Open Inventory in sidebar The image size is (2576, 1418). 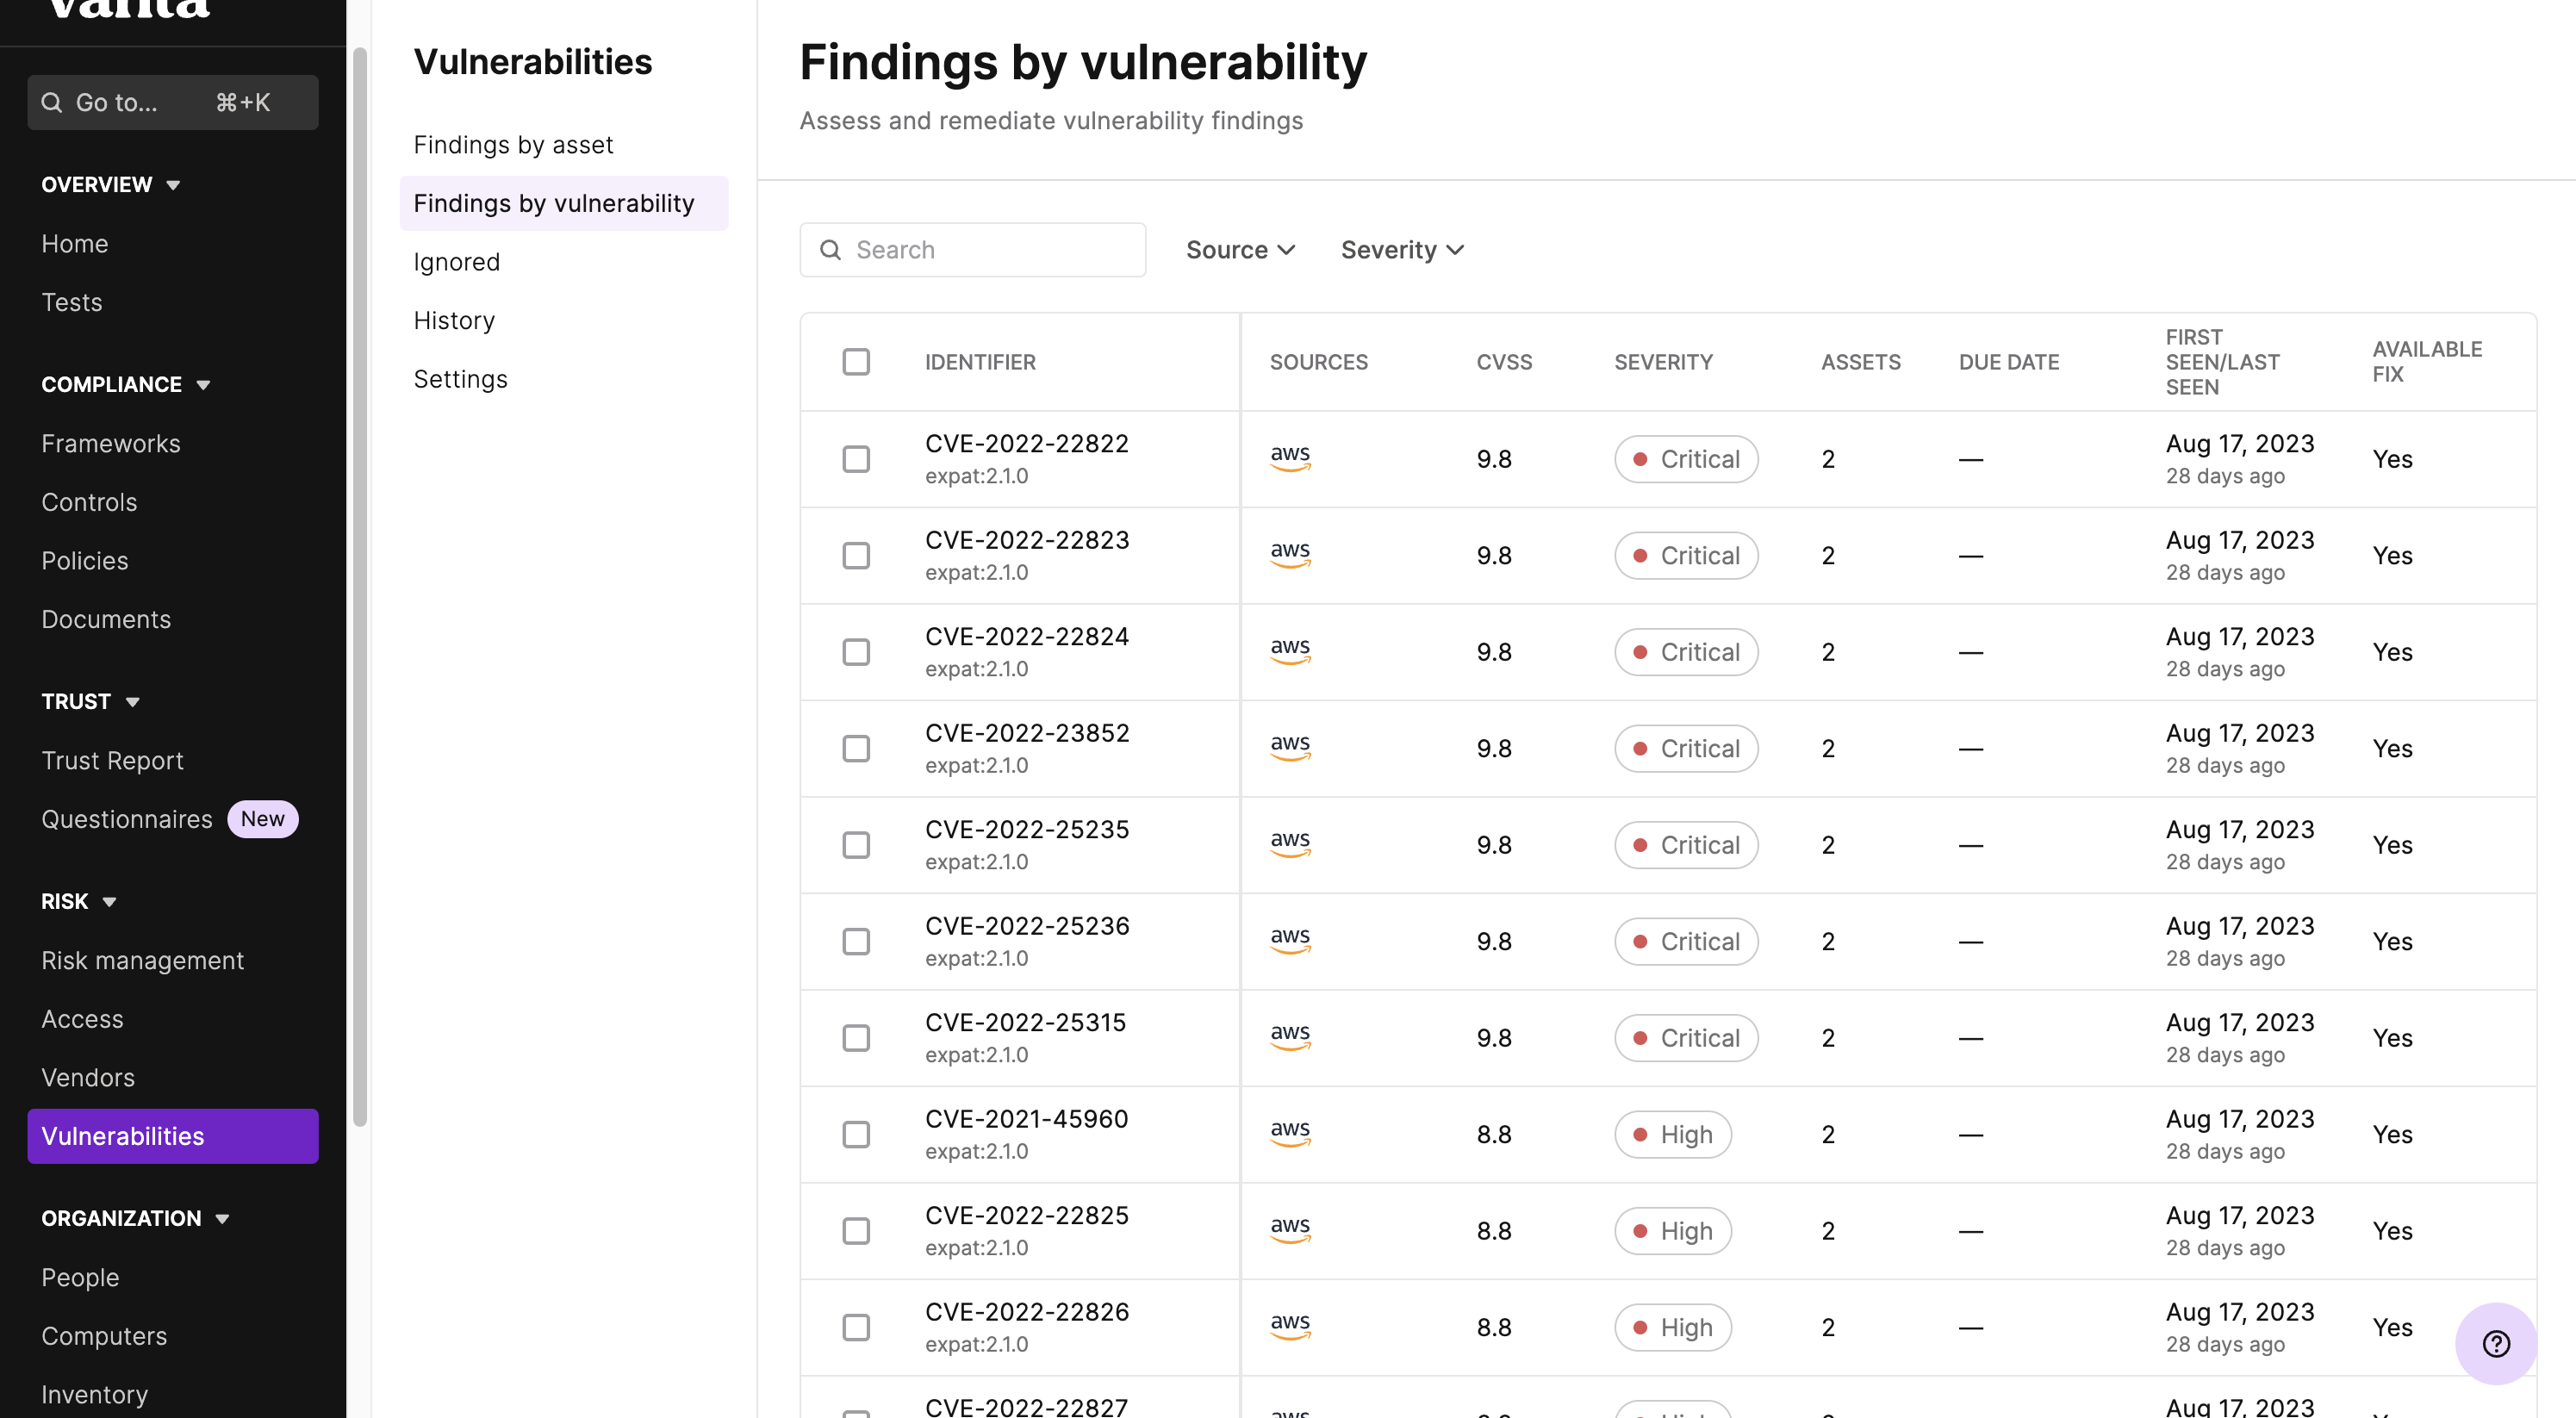click(95, 1395)
